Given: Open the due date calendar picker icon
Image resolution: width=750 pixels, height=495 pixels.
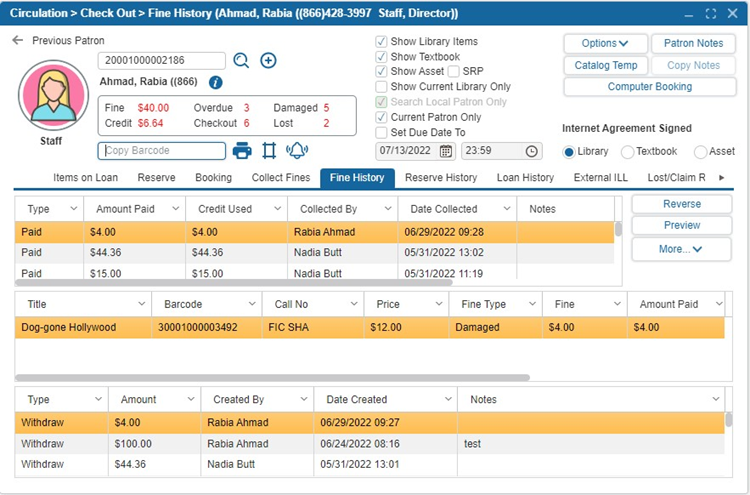Looking at the screenshot, I should pyautogui.click(x=446, y=151).
